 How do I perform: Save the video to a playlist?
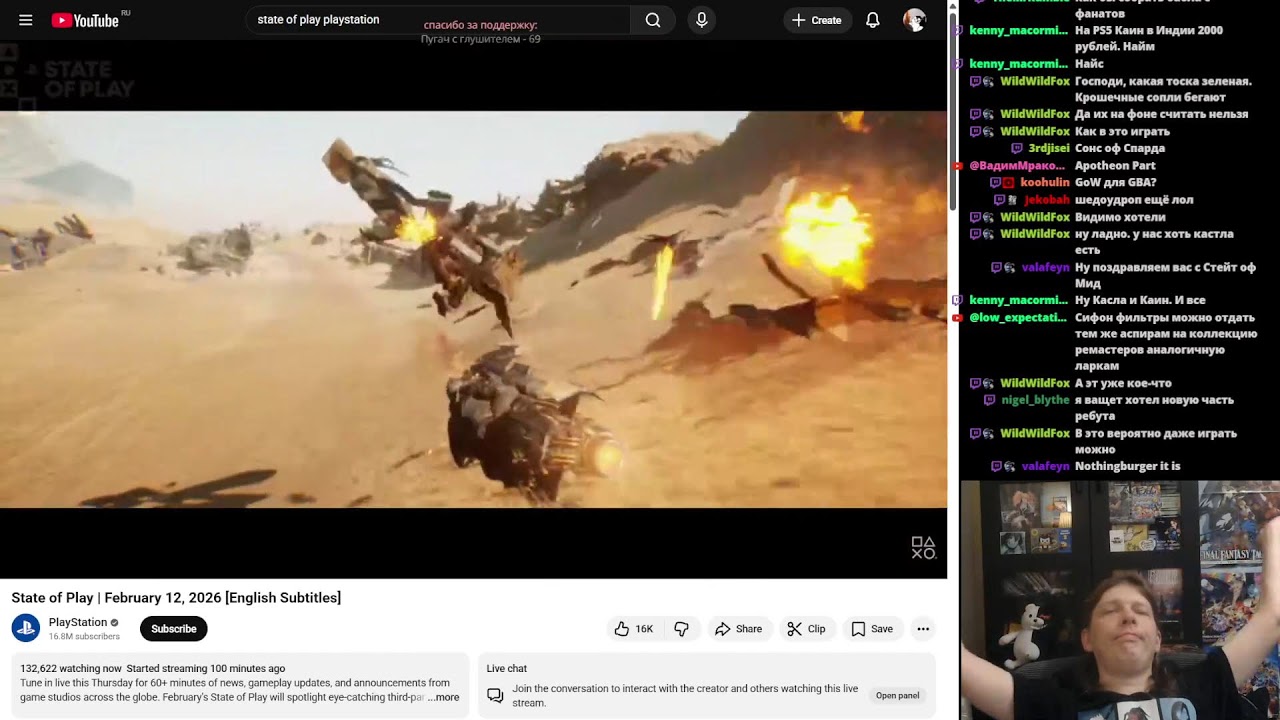click(x=872, y=629)
